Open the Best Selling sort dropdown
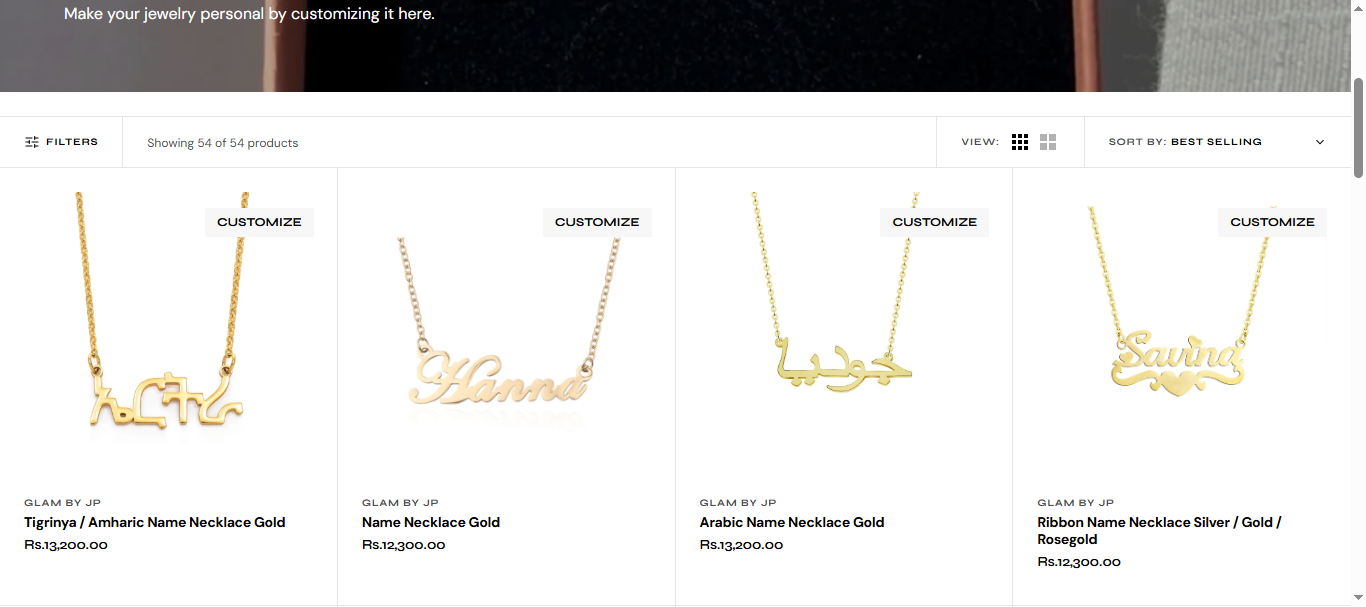Viewport: 1366px width, 607px height. 1216,142
